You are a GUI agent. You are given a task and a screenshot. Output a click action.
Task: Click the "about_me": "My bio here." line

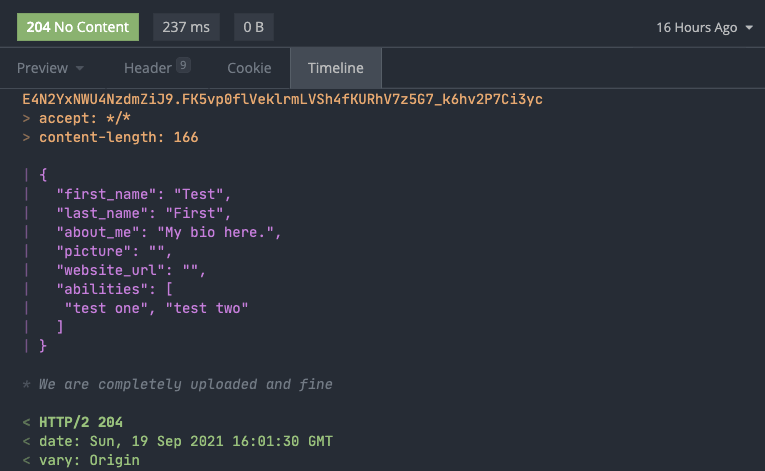169,232
